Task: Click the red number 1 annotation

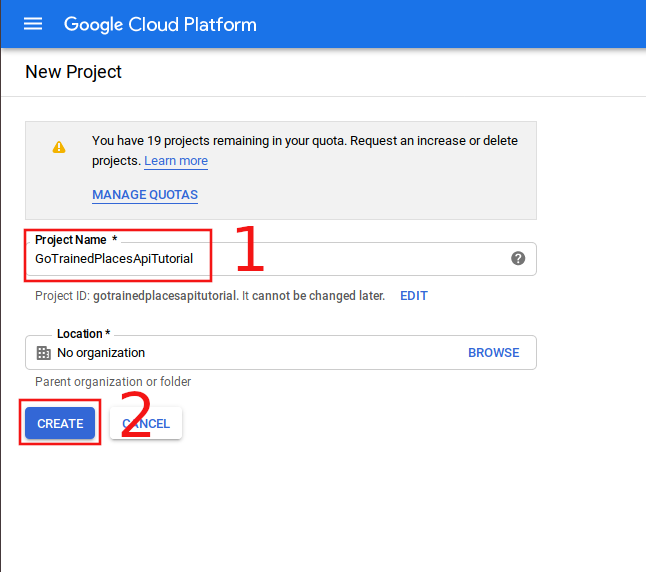Action: point(249,250)
